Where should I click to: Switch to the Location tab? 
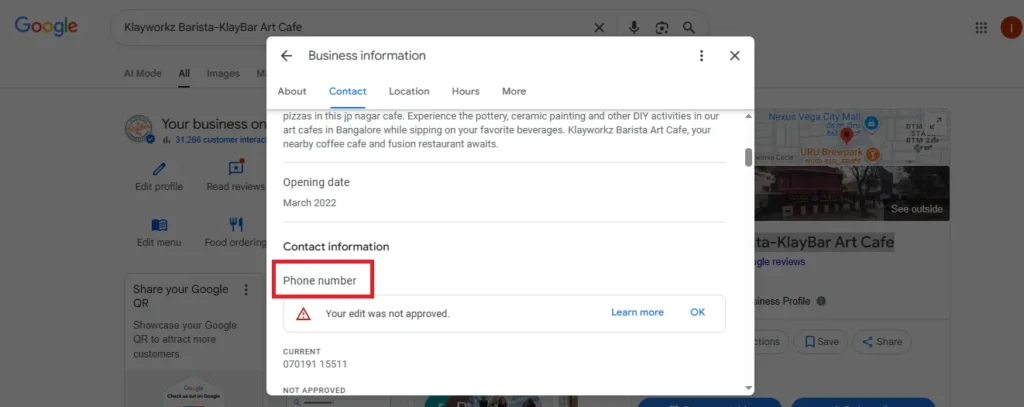[409, 91]
